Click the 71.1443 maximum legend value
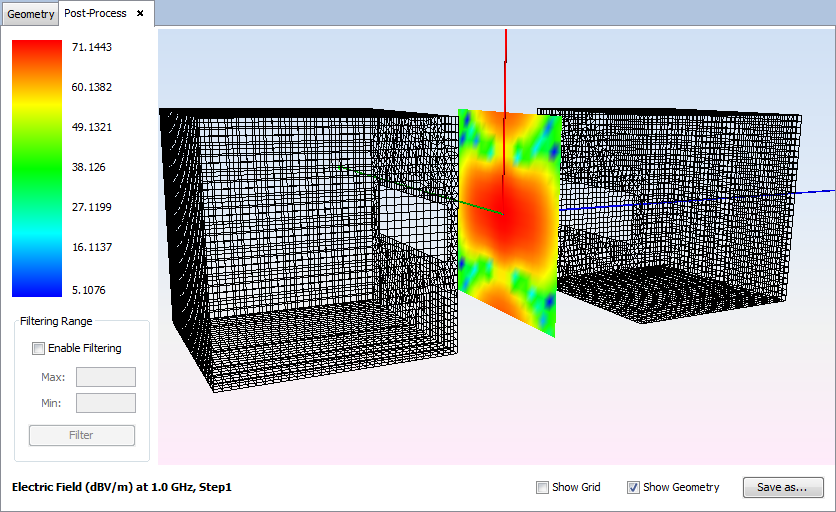This screenshot has width=836, height=512. click(91, 47)
